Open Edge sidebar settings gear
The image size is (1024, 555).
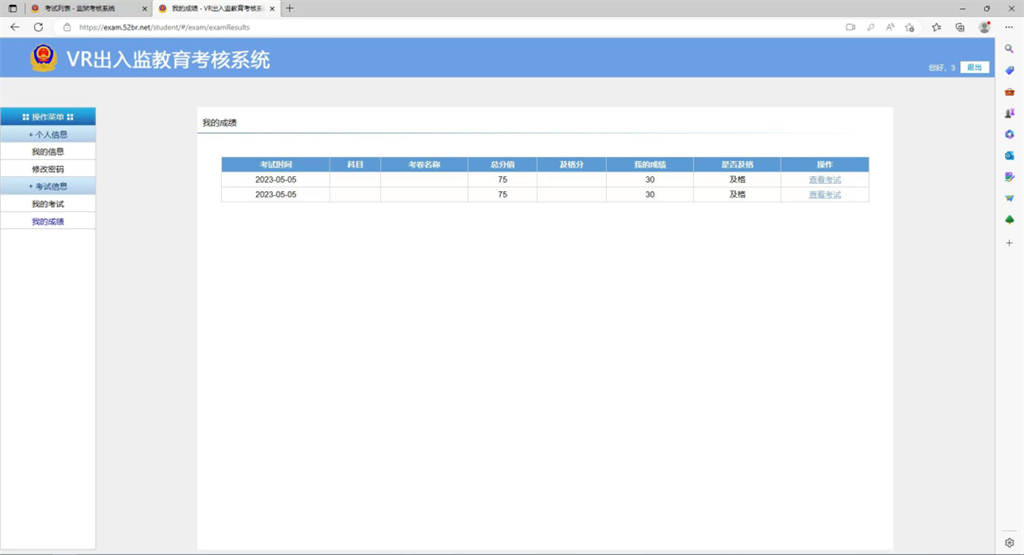[1009, 542]
